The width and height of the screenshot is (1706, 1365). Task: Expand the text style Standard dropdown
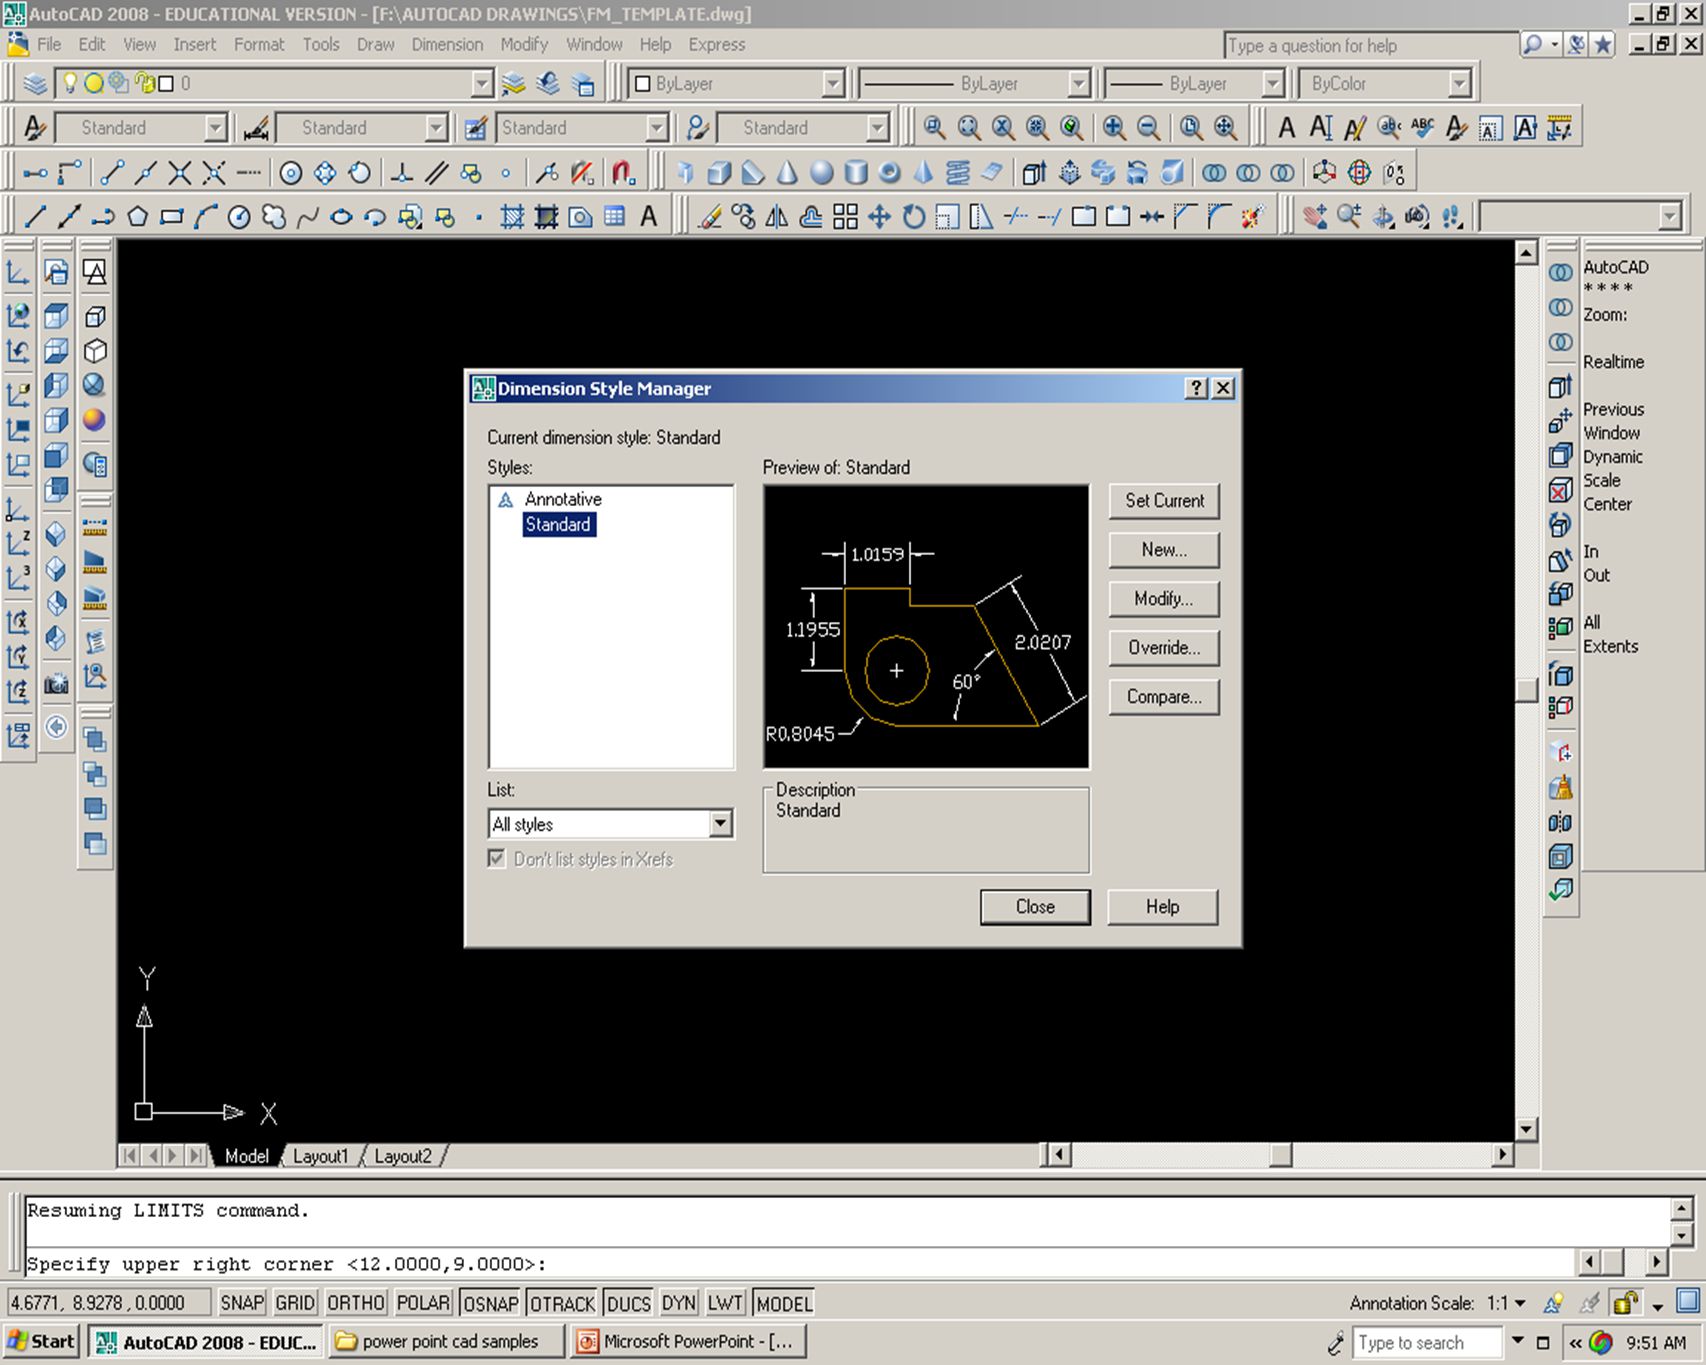(x=215, y=127)
